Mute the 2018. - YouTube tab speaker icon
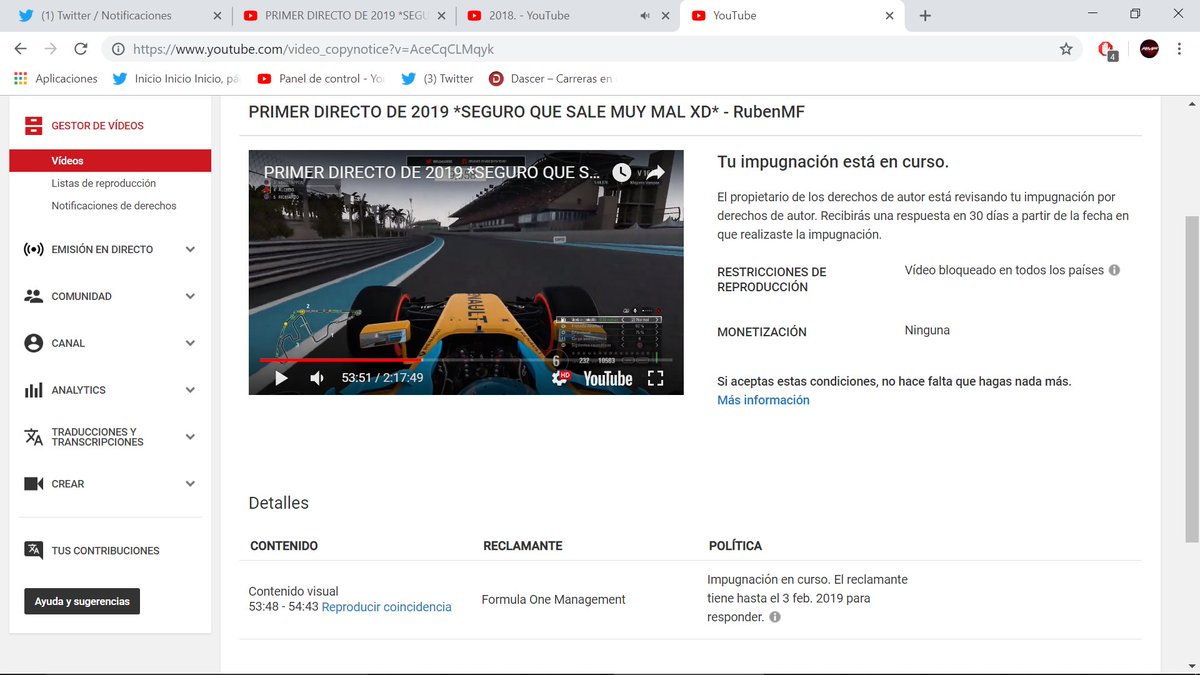The image size is (1200, 675). coord(645,16)
